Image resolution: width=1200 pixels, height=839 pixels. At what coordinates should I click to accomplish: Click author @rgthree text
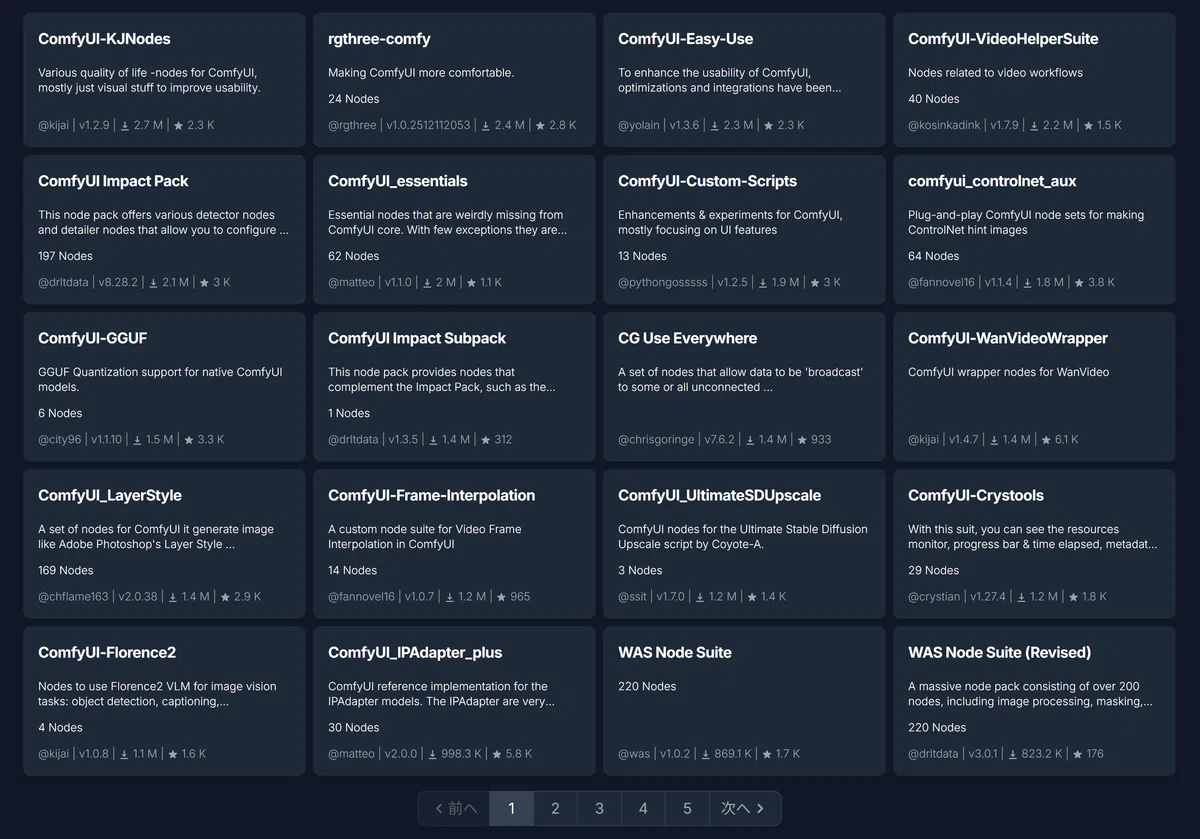point(352,126)
